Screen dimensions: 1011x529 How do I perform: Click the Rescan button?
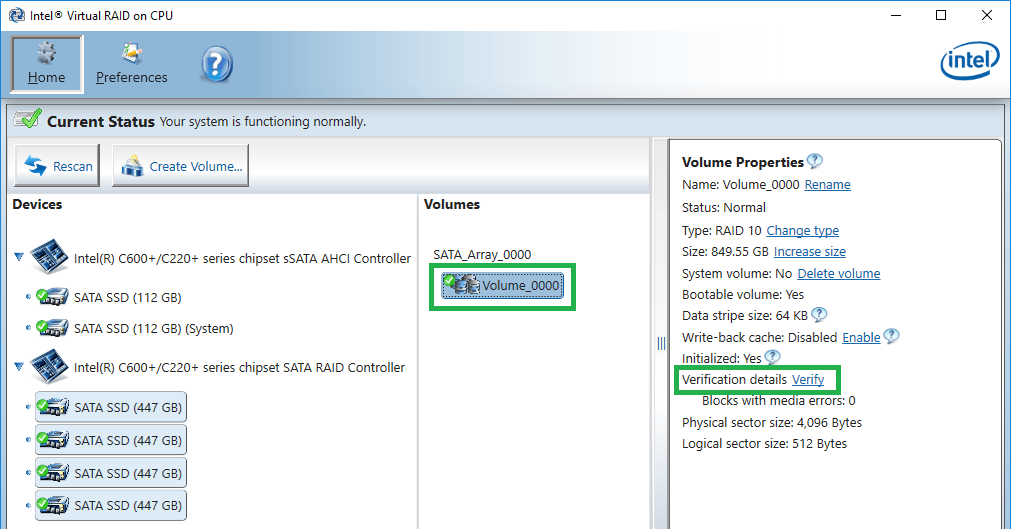pos(59,166)
